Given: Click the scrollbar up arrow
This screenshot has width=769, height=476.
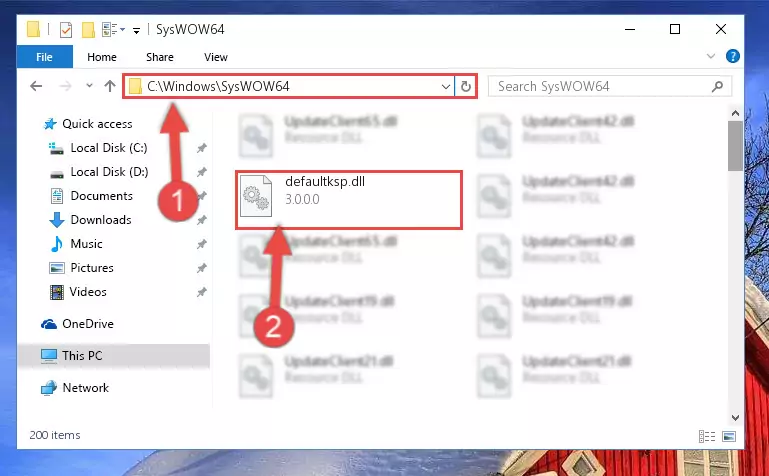Looking at the screenshot, I should point(735,114).
